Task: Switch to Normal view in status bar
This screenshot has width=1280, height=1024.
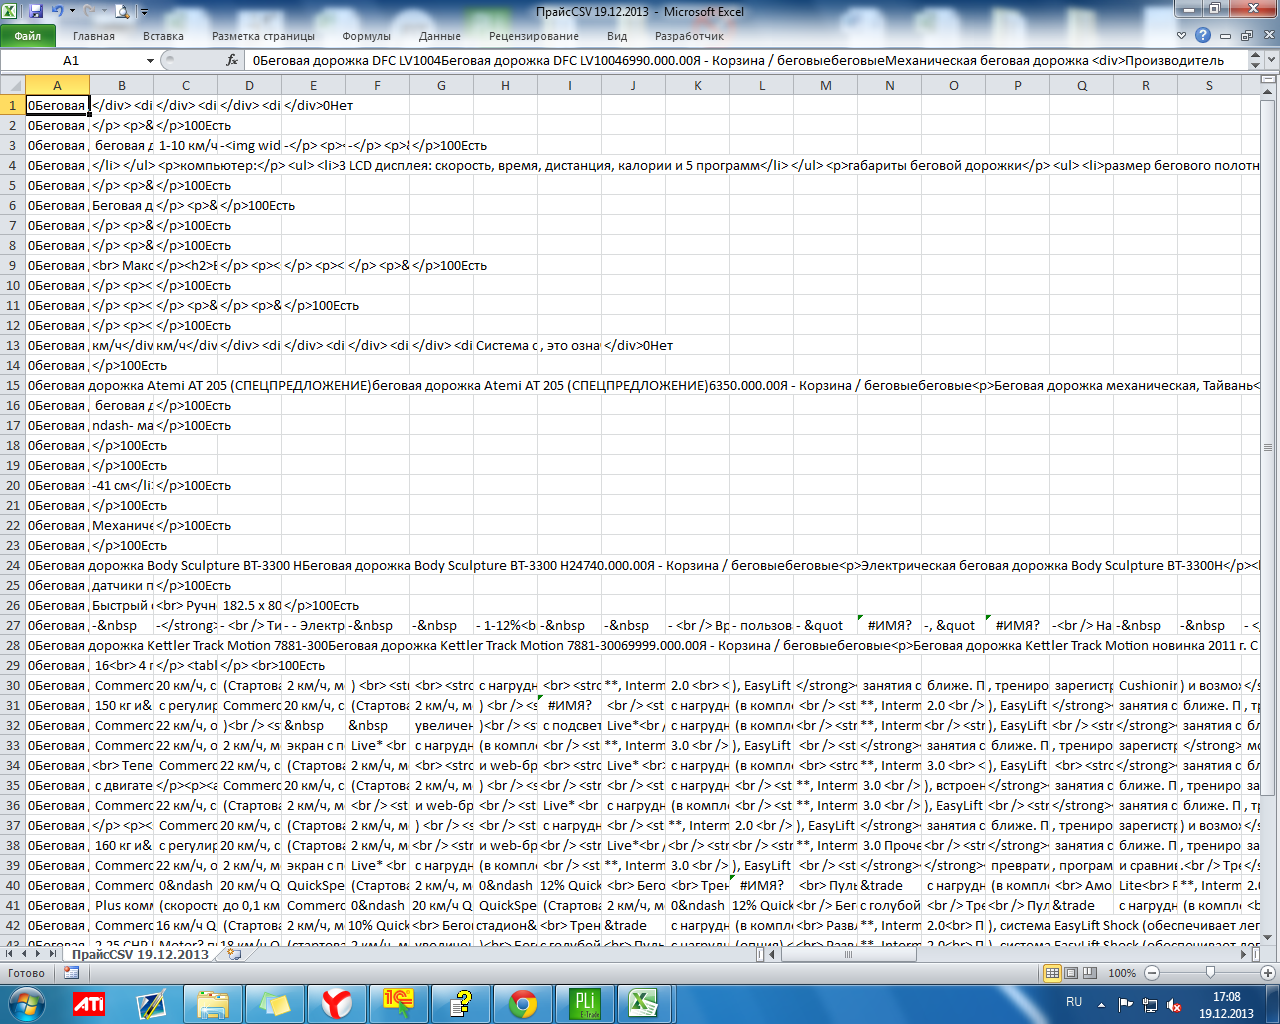Action: (x=1052, y=973)
